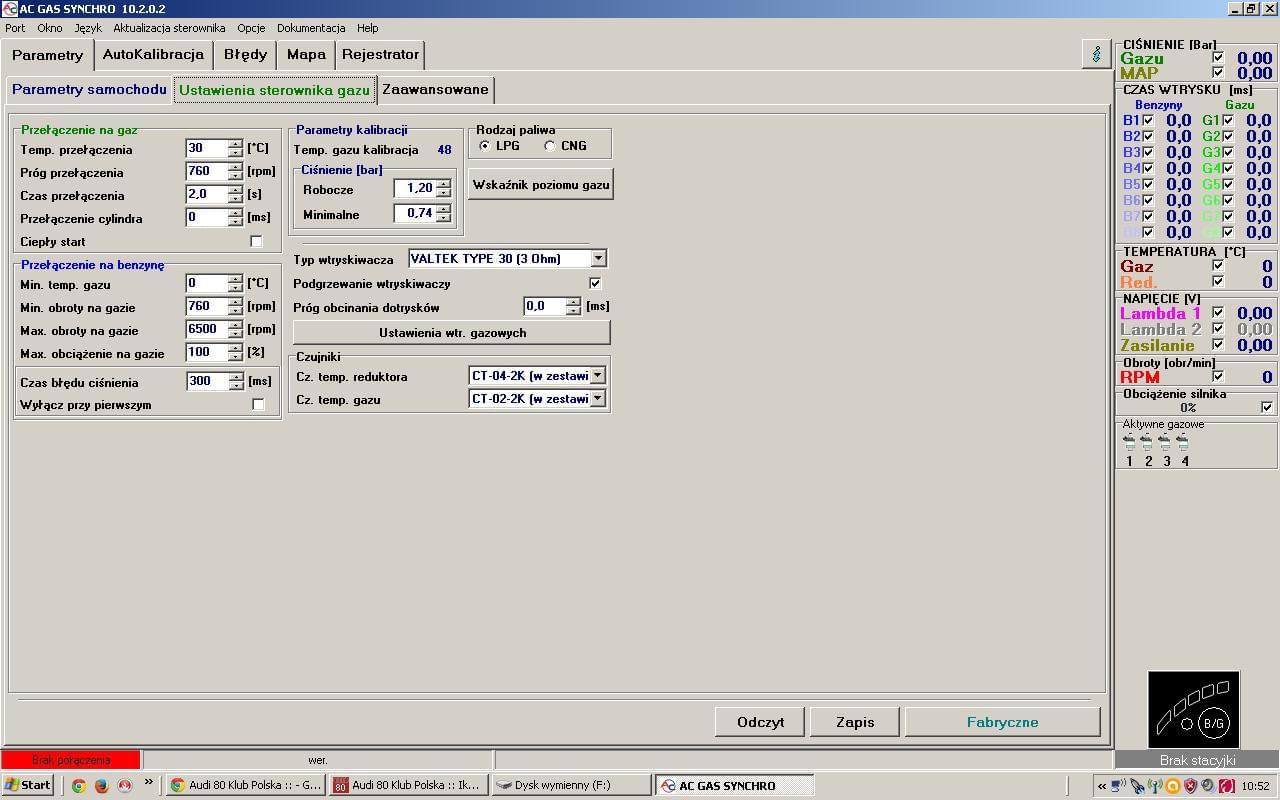Switch to the Błędy tab
Screen dimensions: 1280x800
point(245,54)
